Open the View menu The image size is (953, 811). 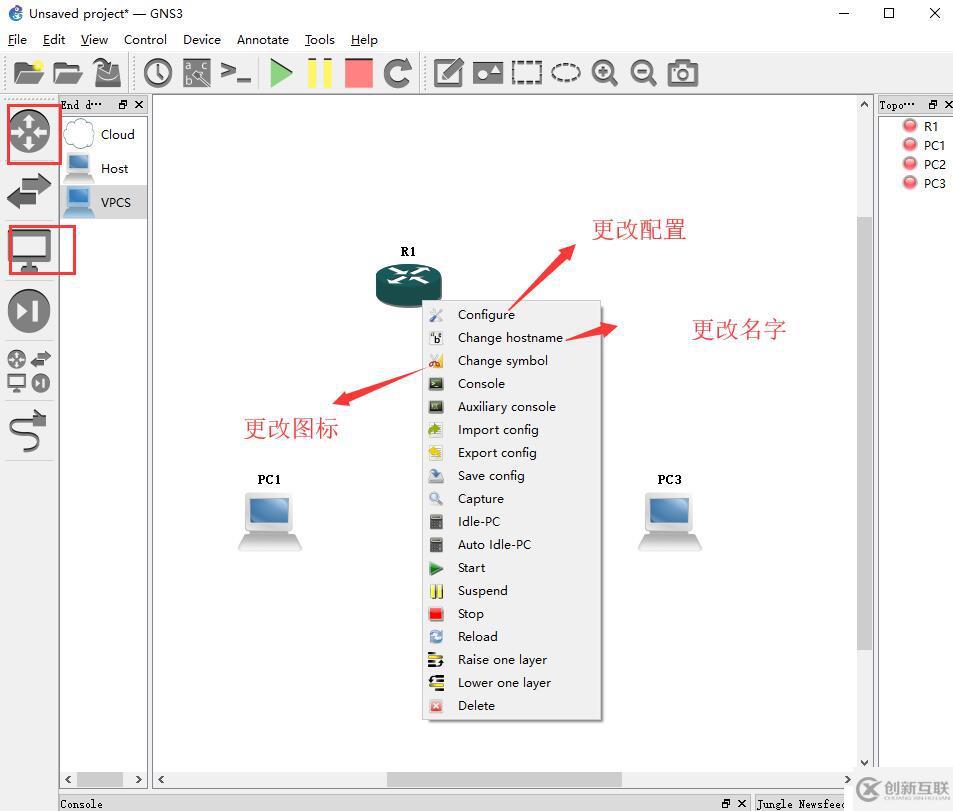(94, 40)
